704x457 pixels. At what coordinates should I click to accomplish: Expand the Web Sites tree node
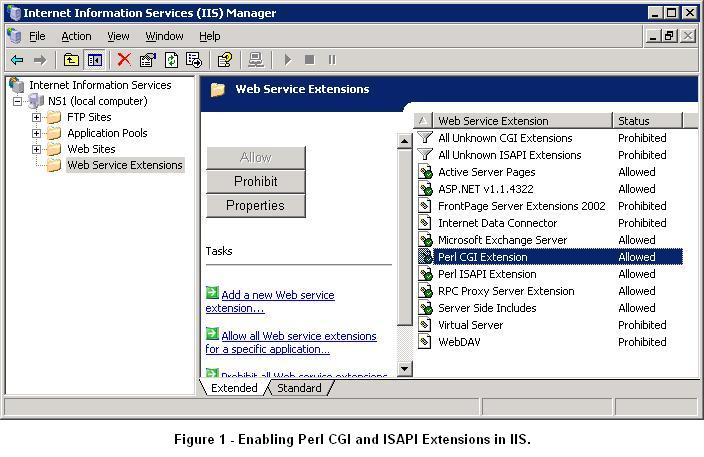pyautogui.click(x=36, y=149)
